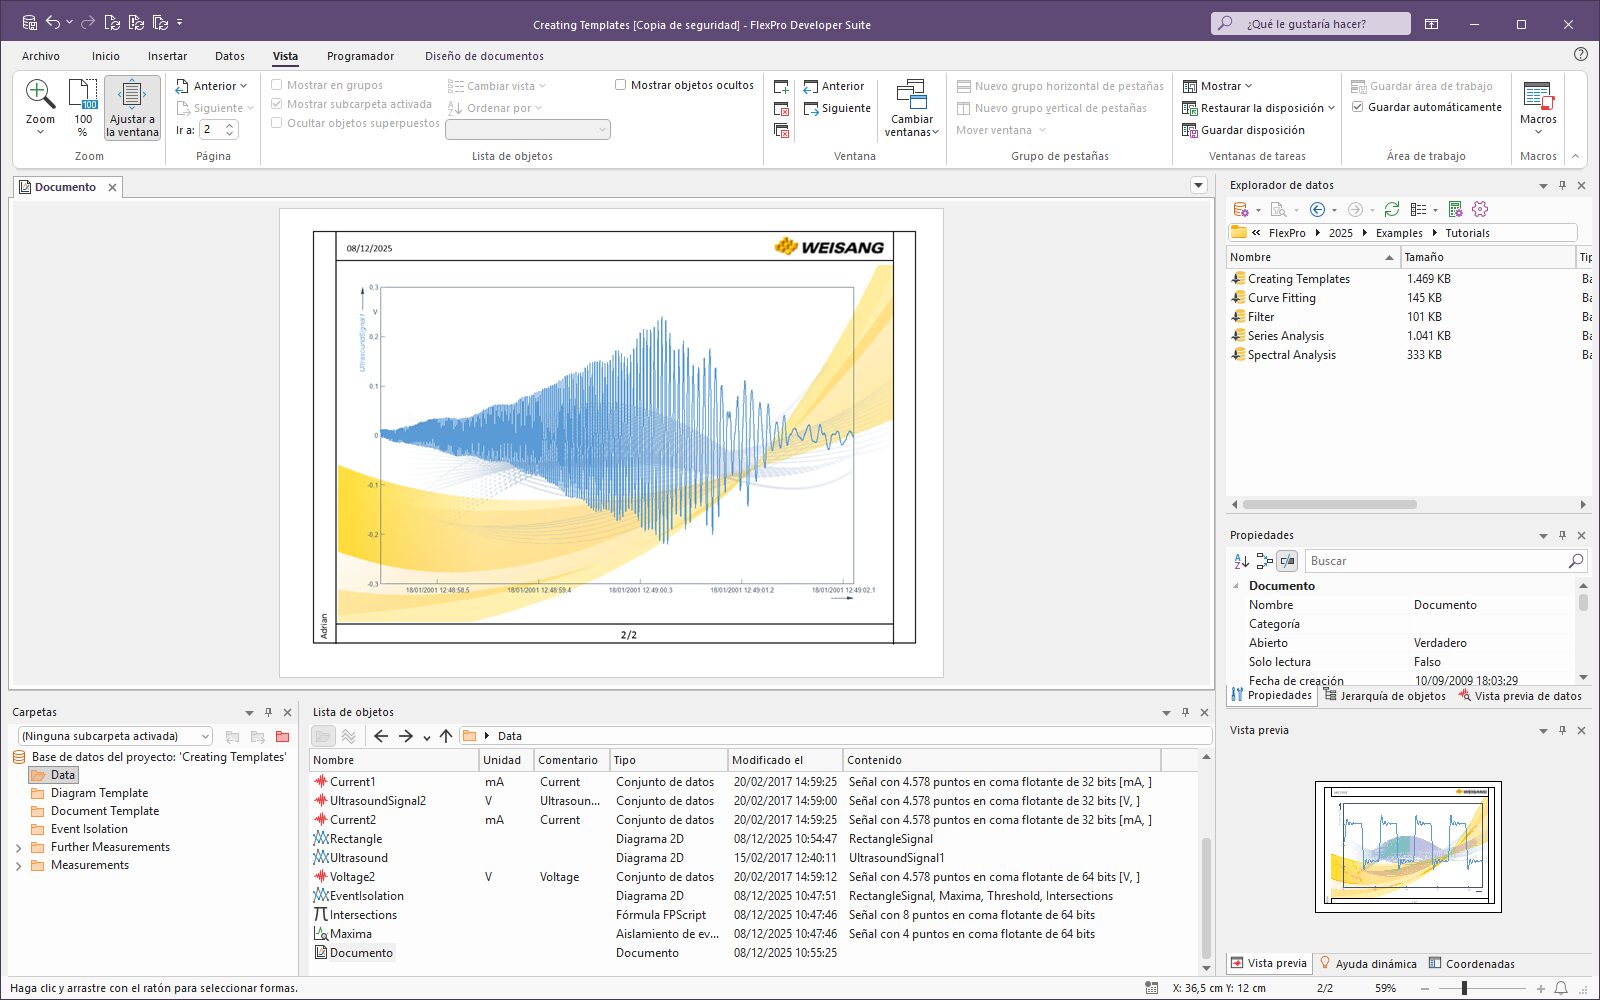Open the Insertar ribbon tab
The image size is (1600, 1000).
[167, 56]
